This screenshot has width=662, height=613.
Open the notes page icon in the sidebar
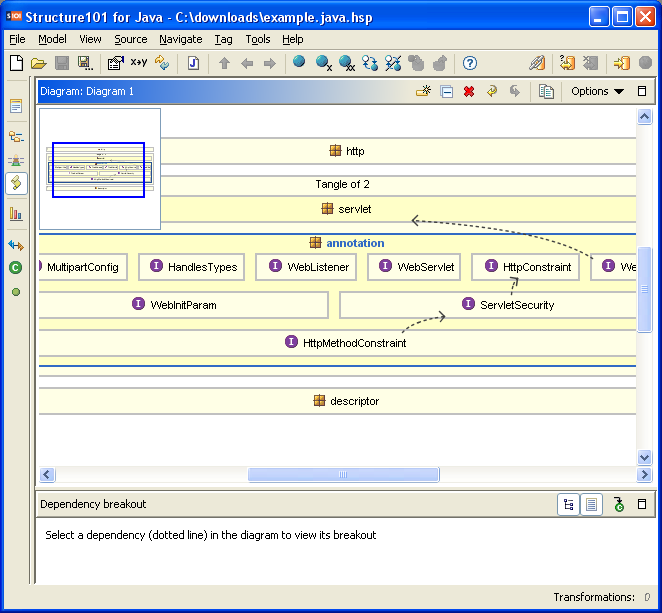(16, 106)
